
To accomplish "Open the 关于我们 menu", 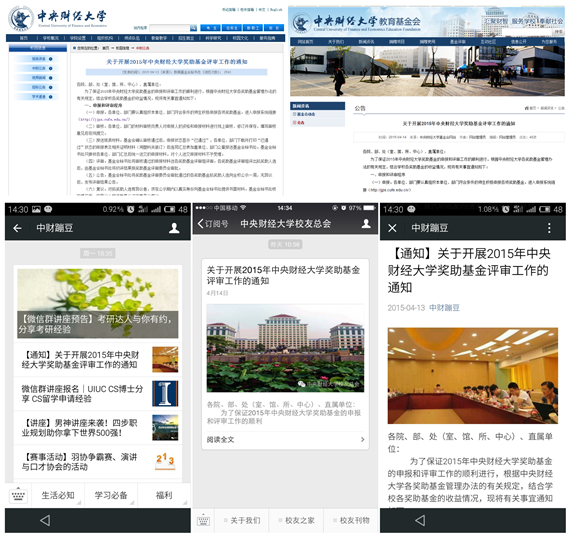I will pos(242,521).
